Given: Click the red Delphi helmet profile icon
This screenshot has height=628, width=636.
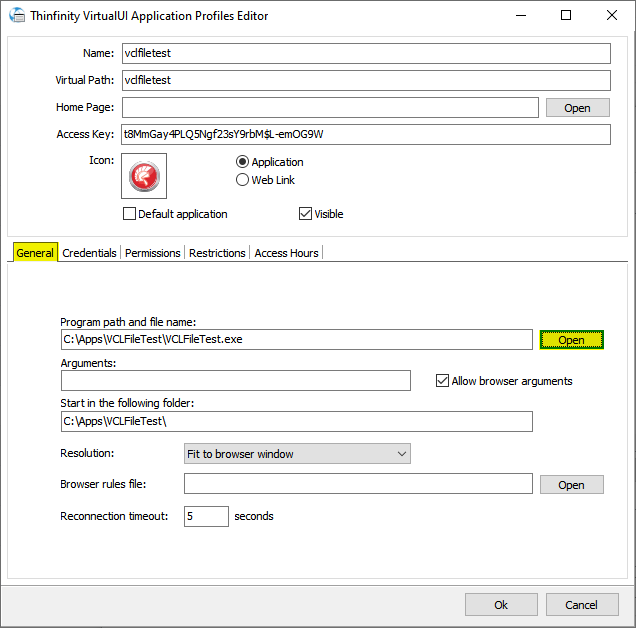Looking at the screenshot, I should (144, 176).
